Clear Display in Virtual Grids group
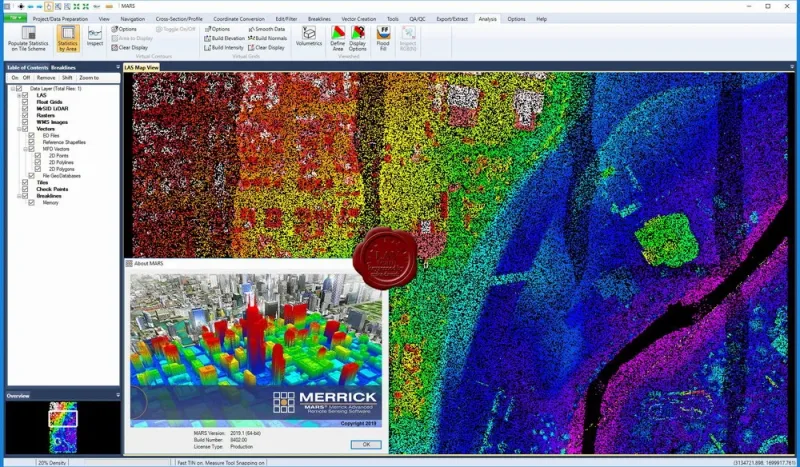 [x=266, y=47]
